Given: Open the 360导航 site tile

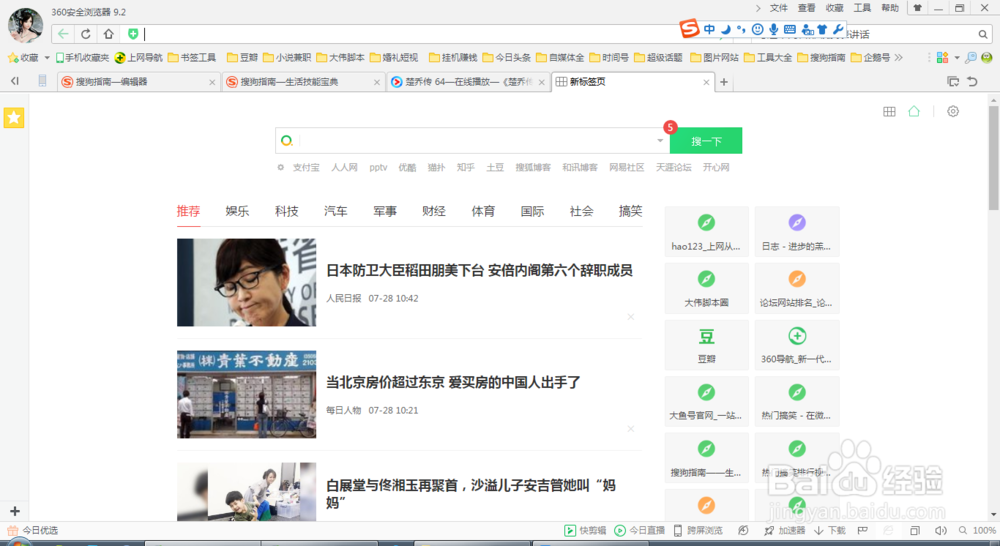Looking at the screenshot, I should [797, 344].
